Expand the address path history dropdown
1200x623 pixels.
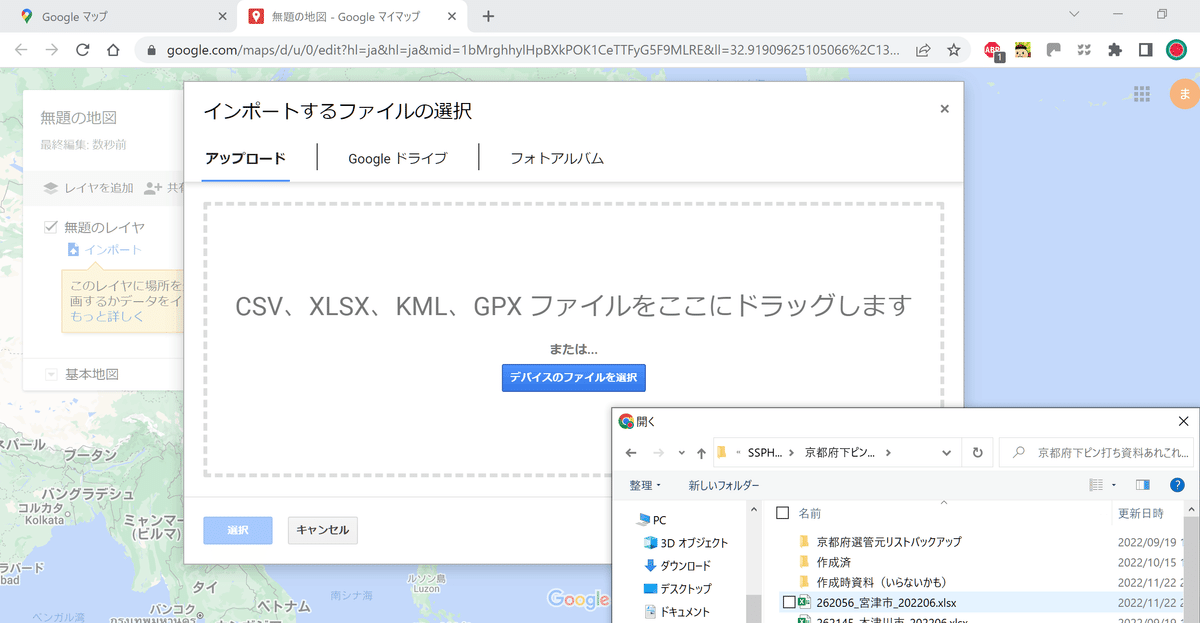point(946,452)
